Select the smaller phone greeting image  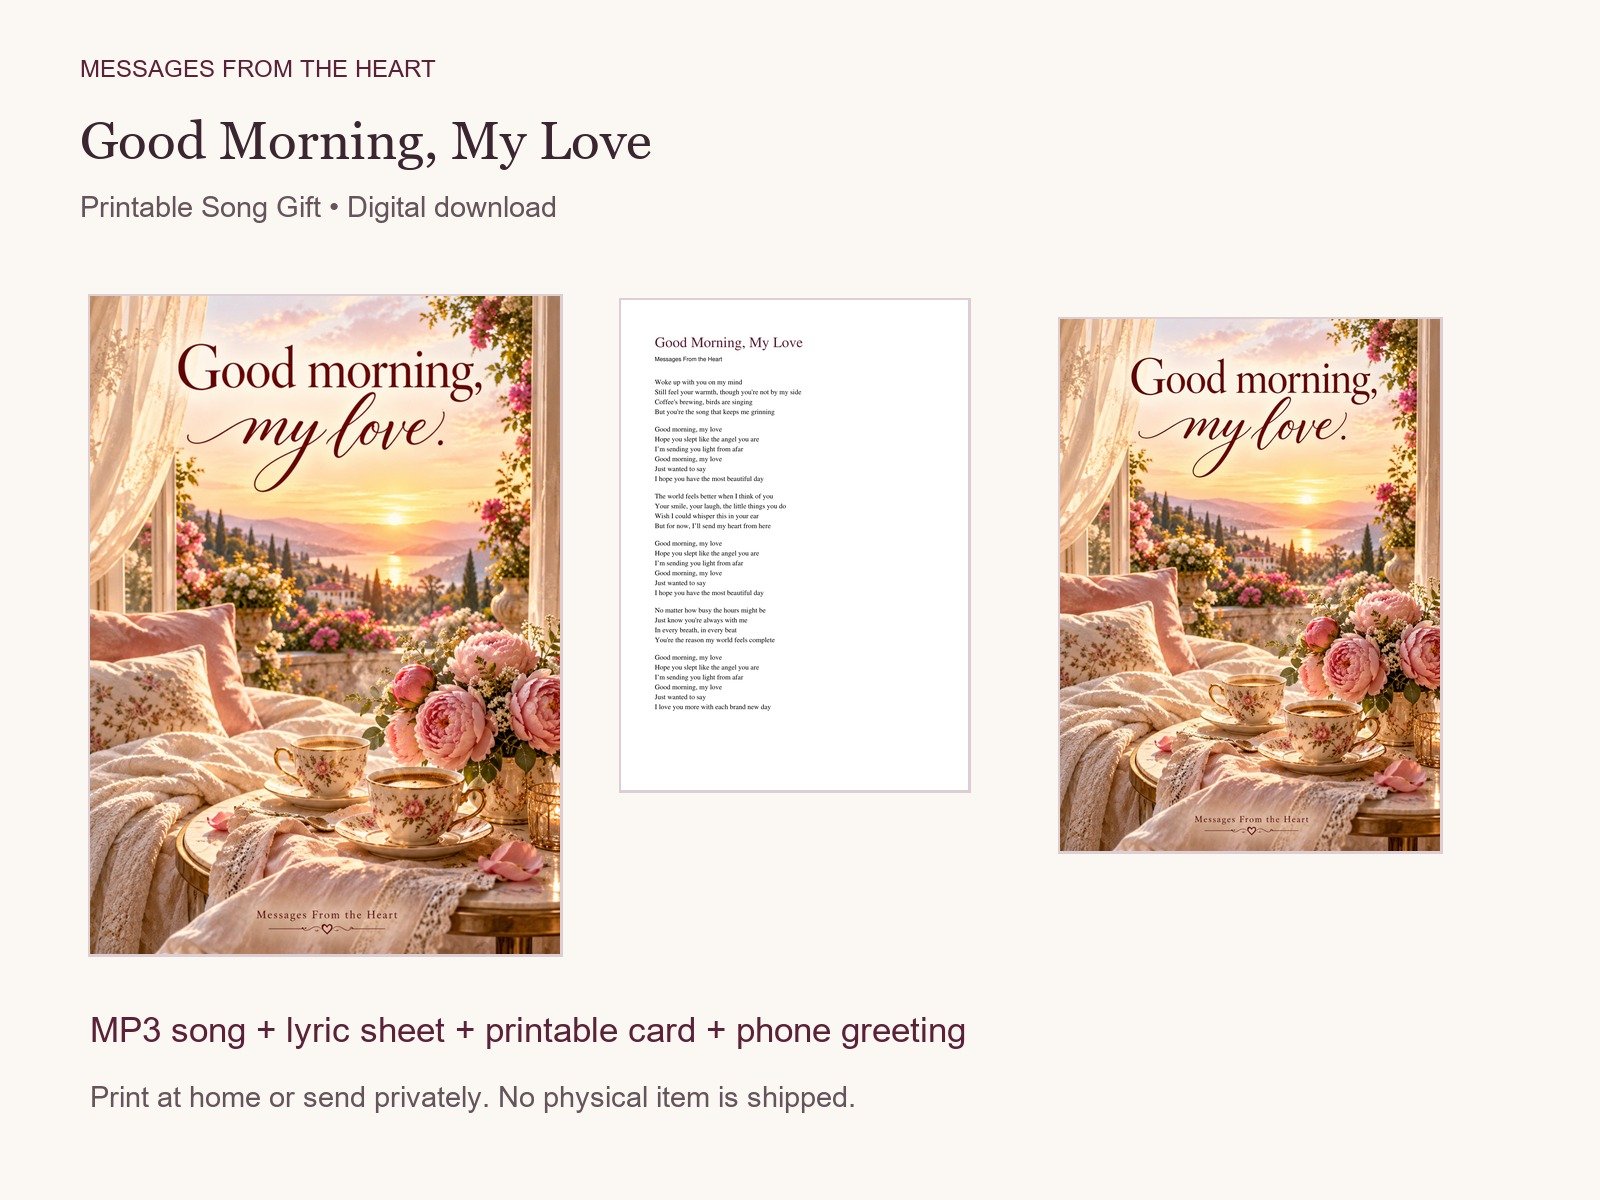point(1250,585)
